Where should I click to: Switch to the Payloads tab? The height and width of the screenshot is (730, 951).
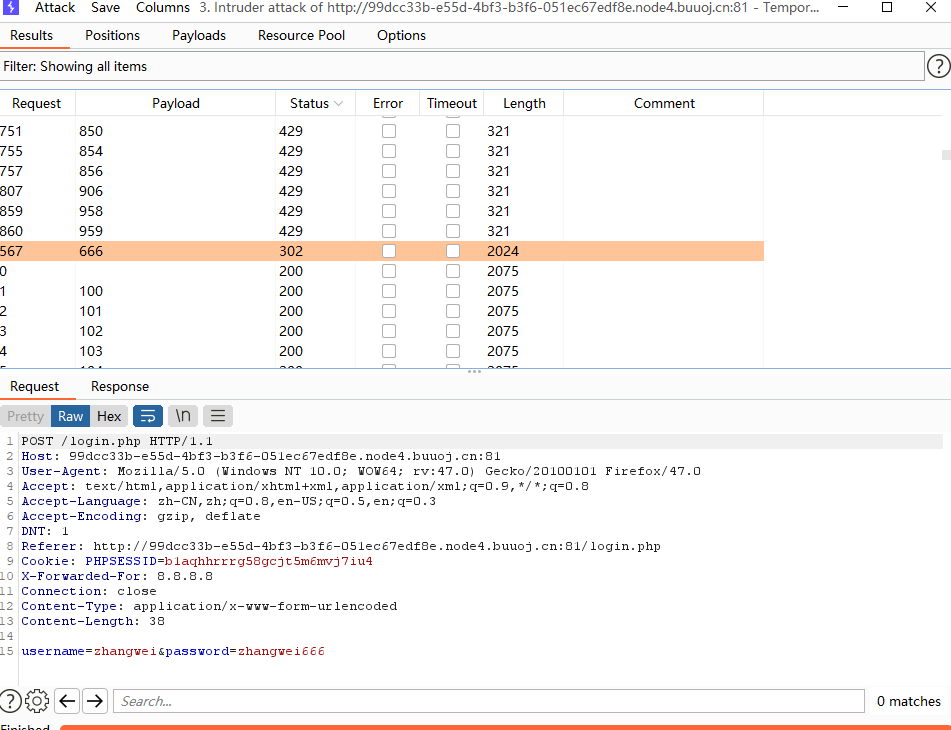tap(199, 35)
